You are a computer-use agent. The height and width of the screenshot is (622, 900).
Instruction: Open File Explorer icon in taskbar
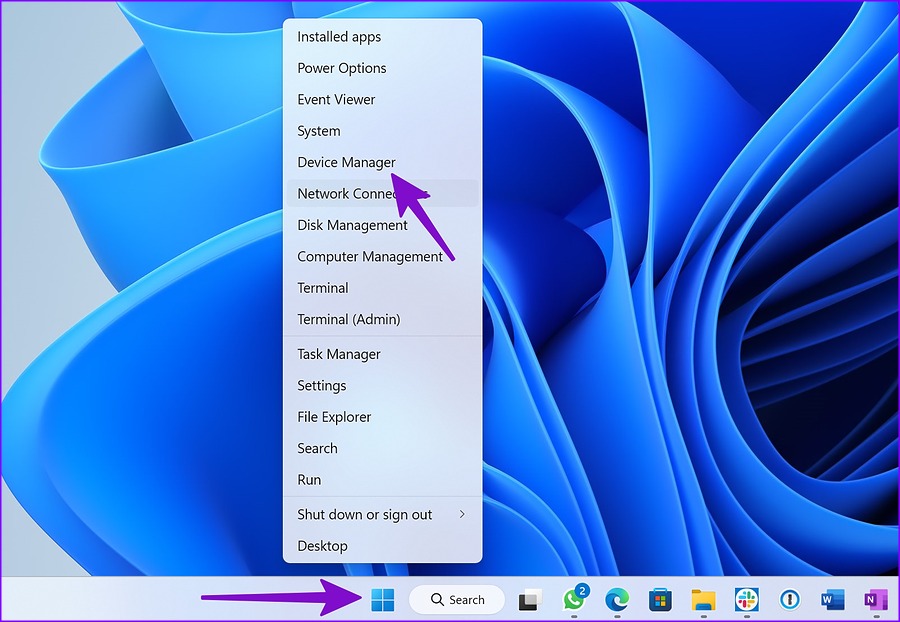tap(703, 600)
